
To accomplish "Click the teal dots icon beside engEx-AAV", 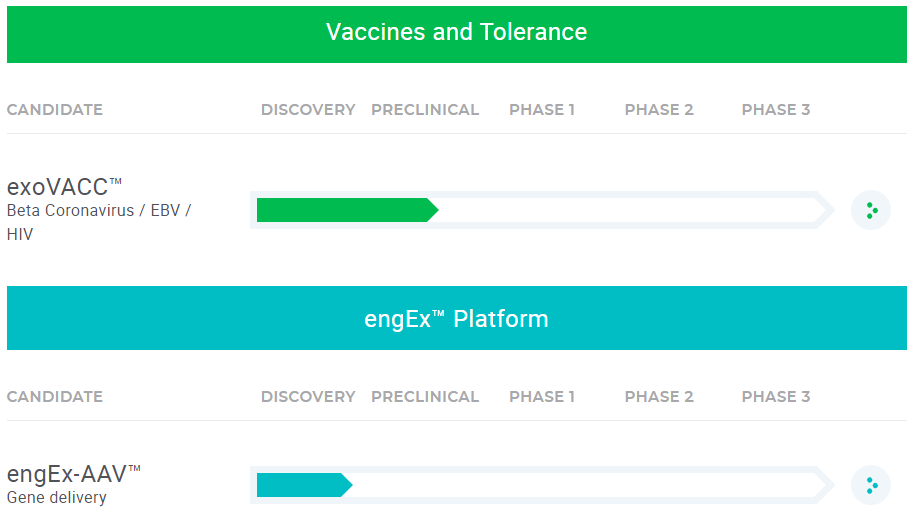I will 870,485.
